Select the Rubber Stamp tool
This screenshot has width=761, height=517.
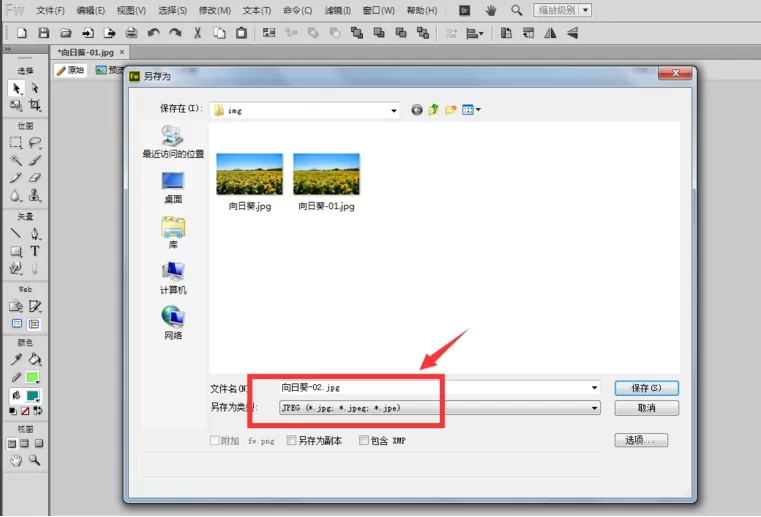click(x=34, y=195)
